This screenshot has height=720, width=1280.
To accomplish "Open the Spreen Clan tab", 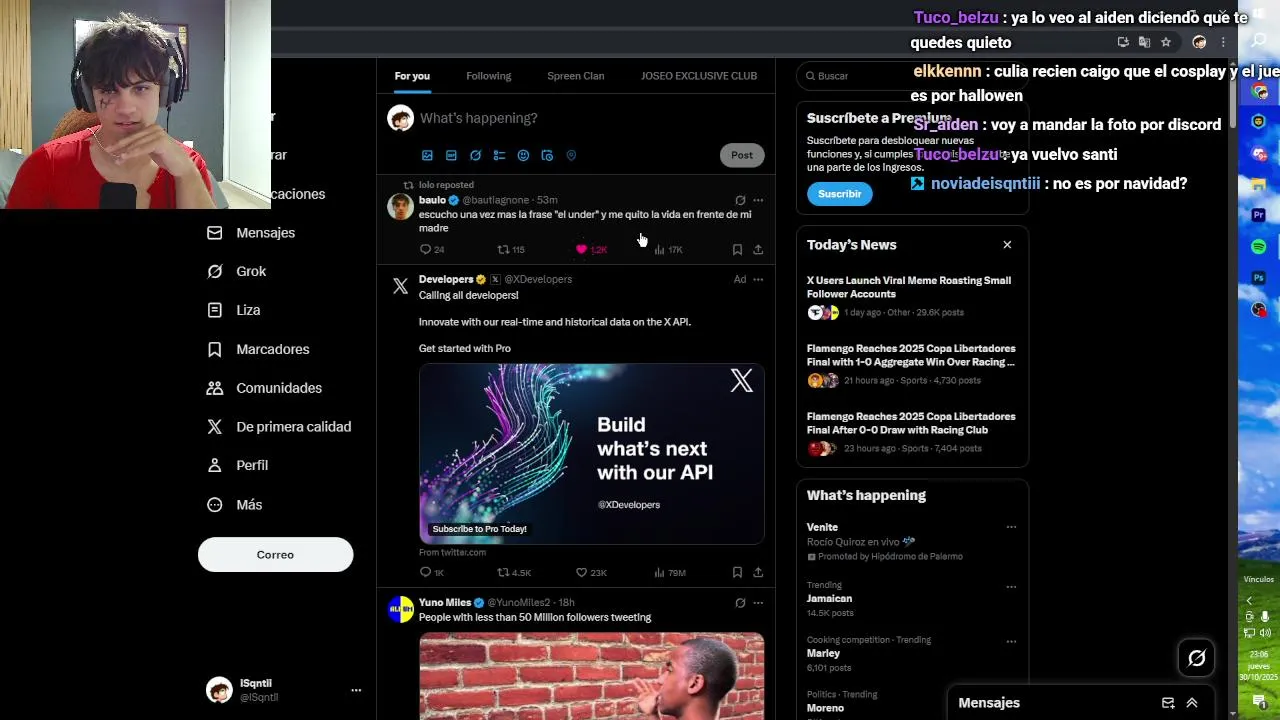I will pos(575,76).
